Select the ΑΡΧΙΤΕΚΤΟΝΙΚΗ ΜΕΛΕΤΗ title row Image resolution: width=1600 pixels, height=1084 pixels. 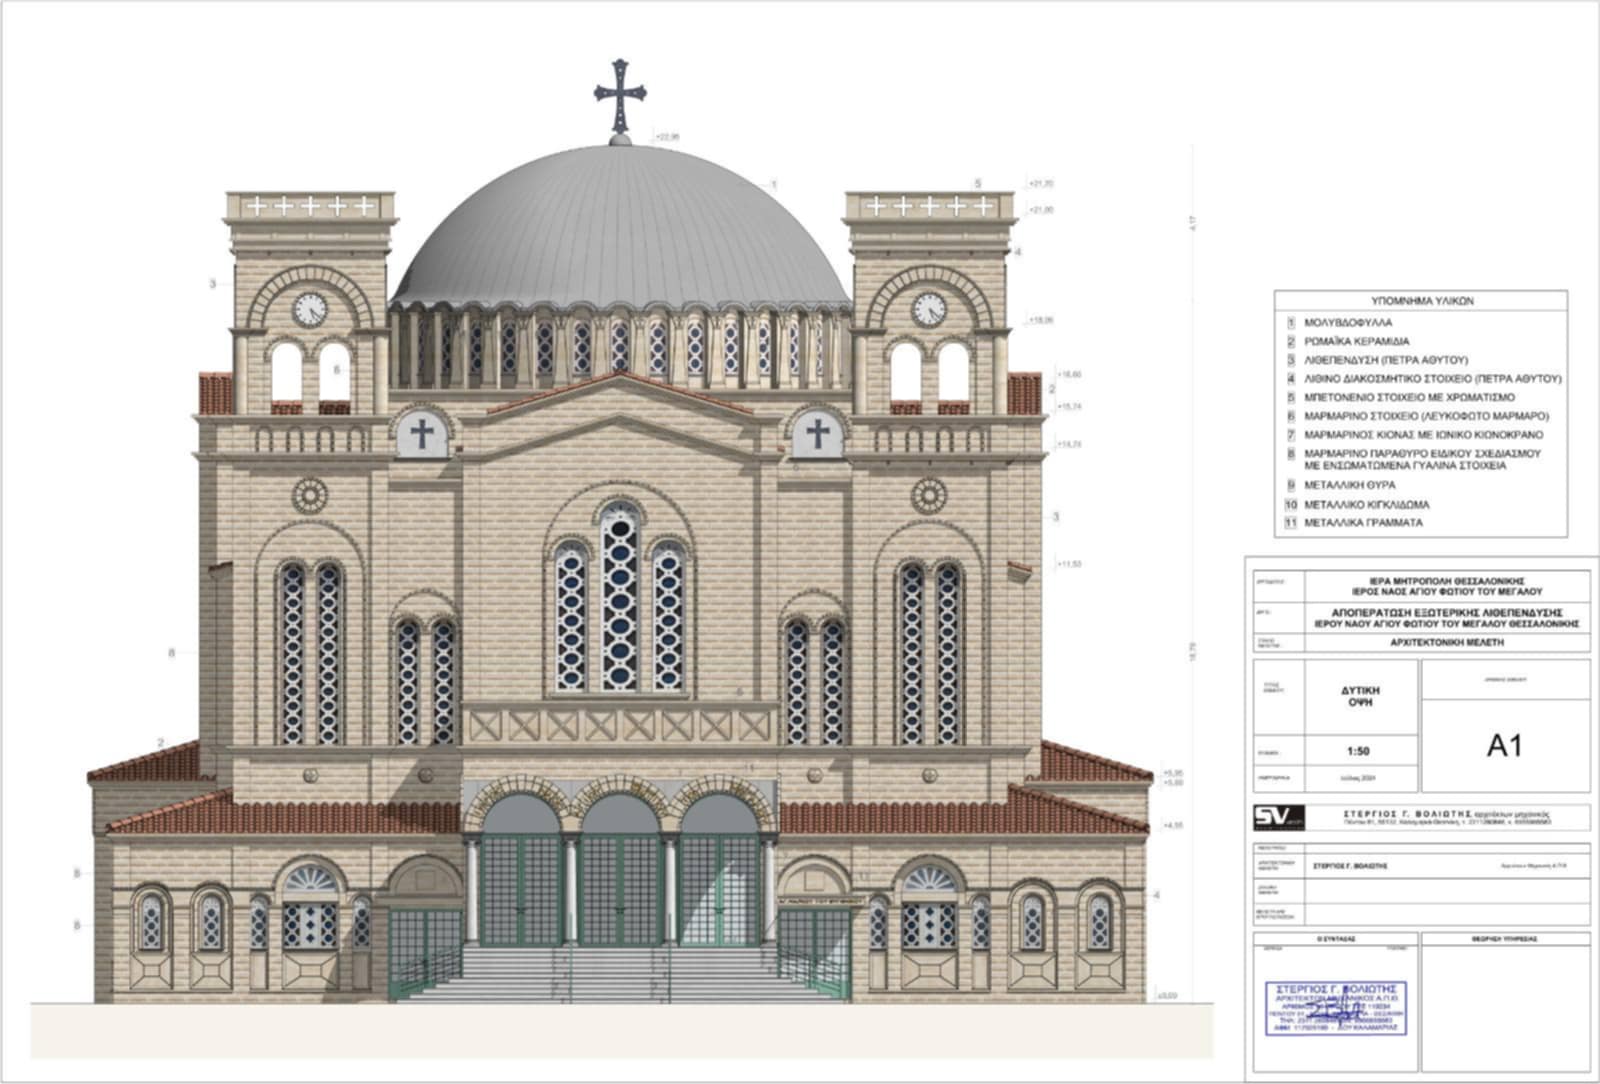click(1446, 644)
